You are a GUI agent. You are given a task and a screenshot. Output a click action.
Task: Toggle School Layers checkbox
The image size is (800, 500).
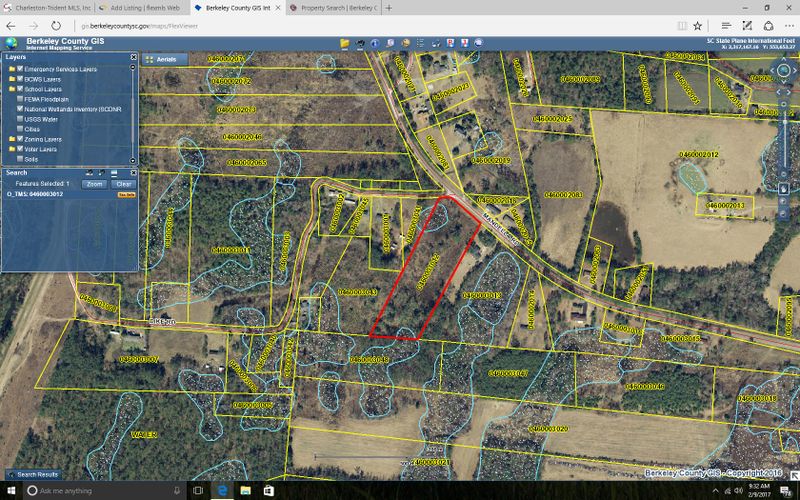(x=20, y=89)
